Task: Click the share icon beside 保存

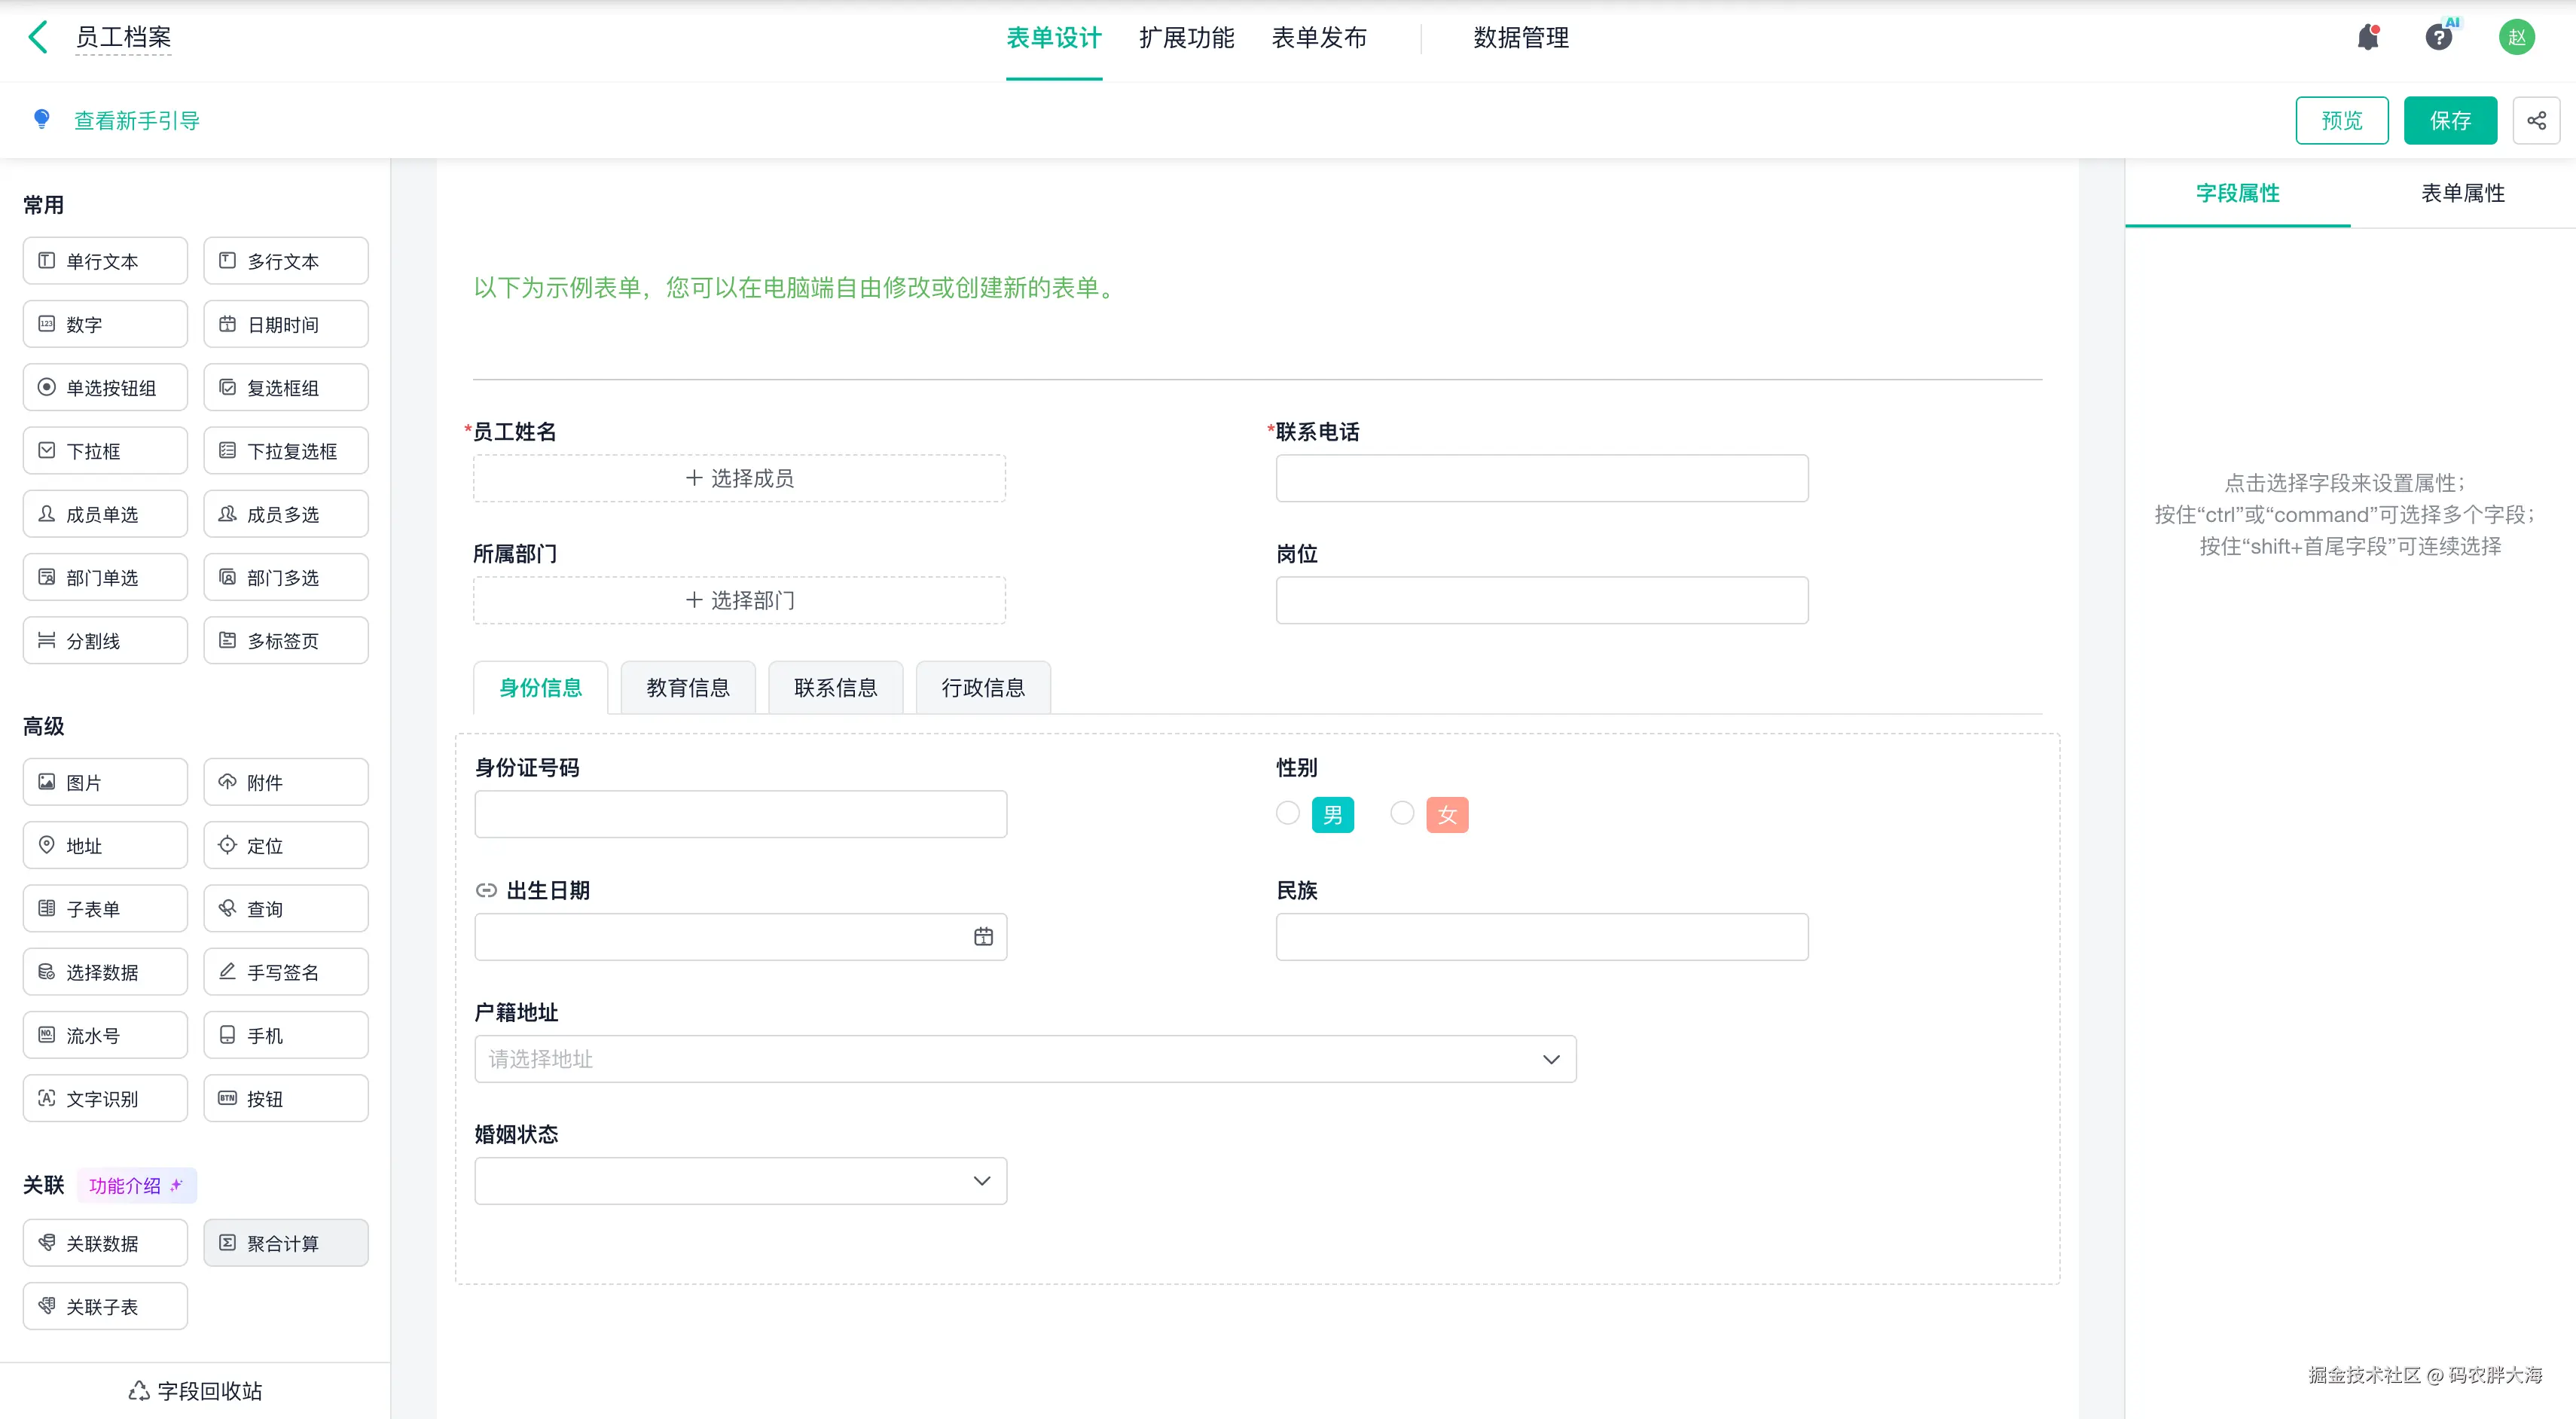Action: pyautogui.click(x=2536, y=121)
